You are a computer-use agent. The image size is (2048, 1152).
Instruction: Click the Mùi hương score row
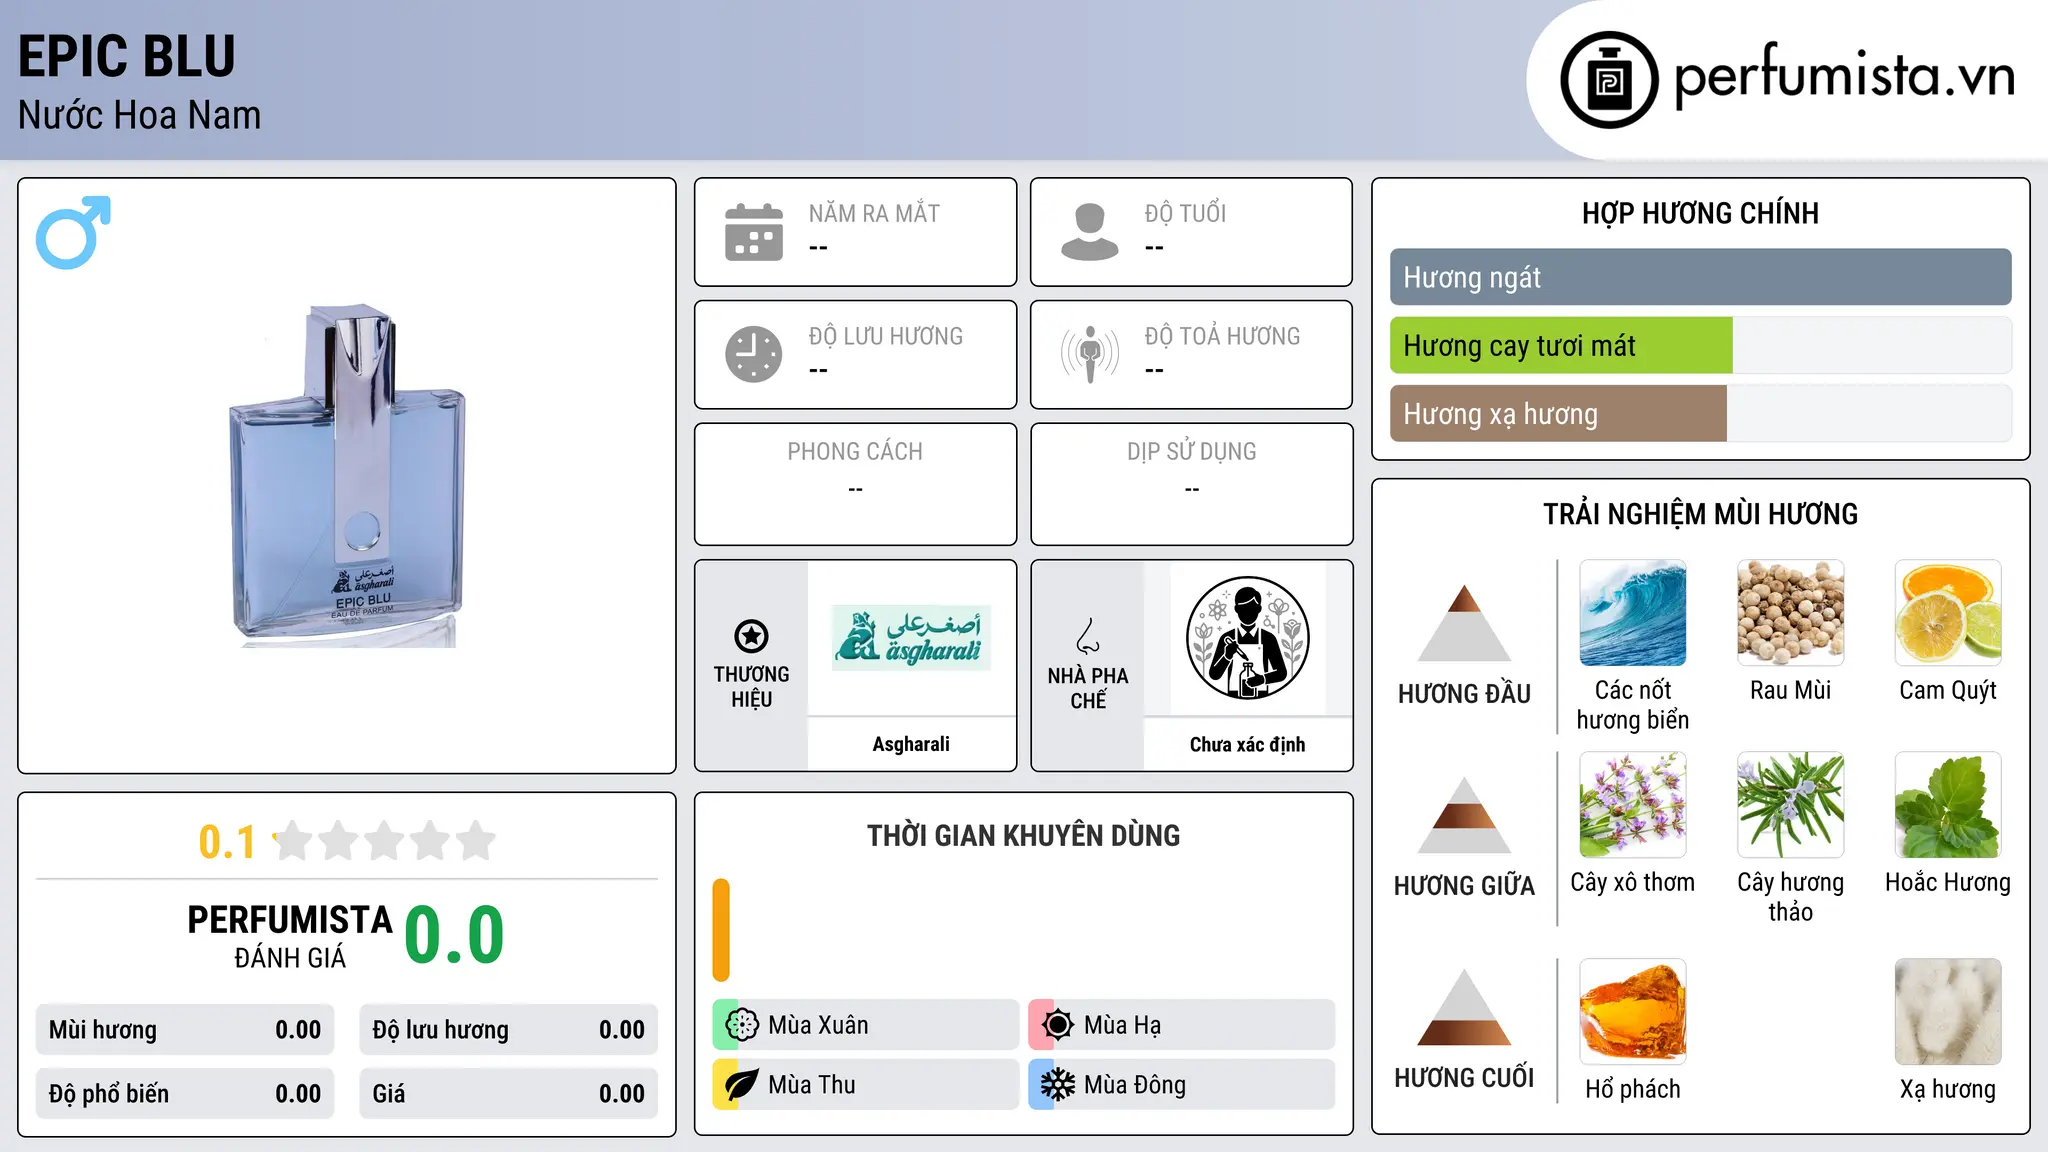pos(185,1029)
